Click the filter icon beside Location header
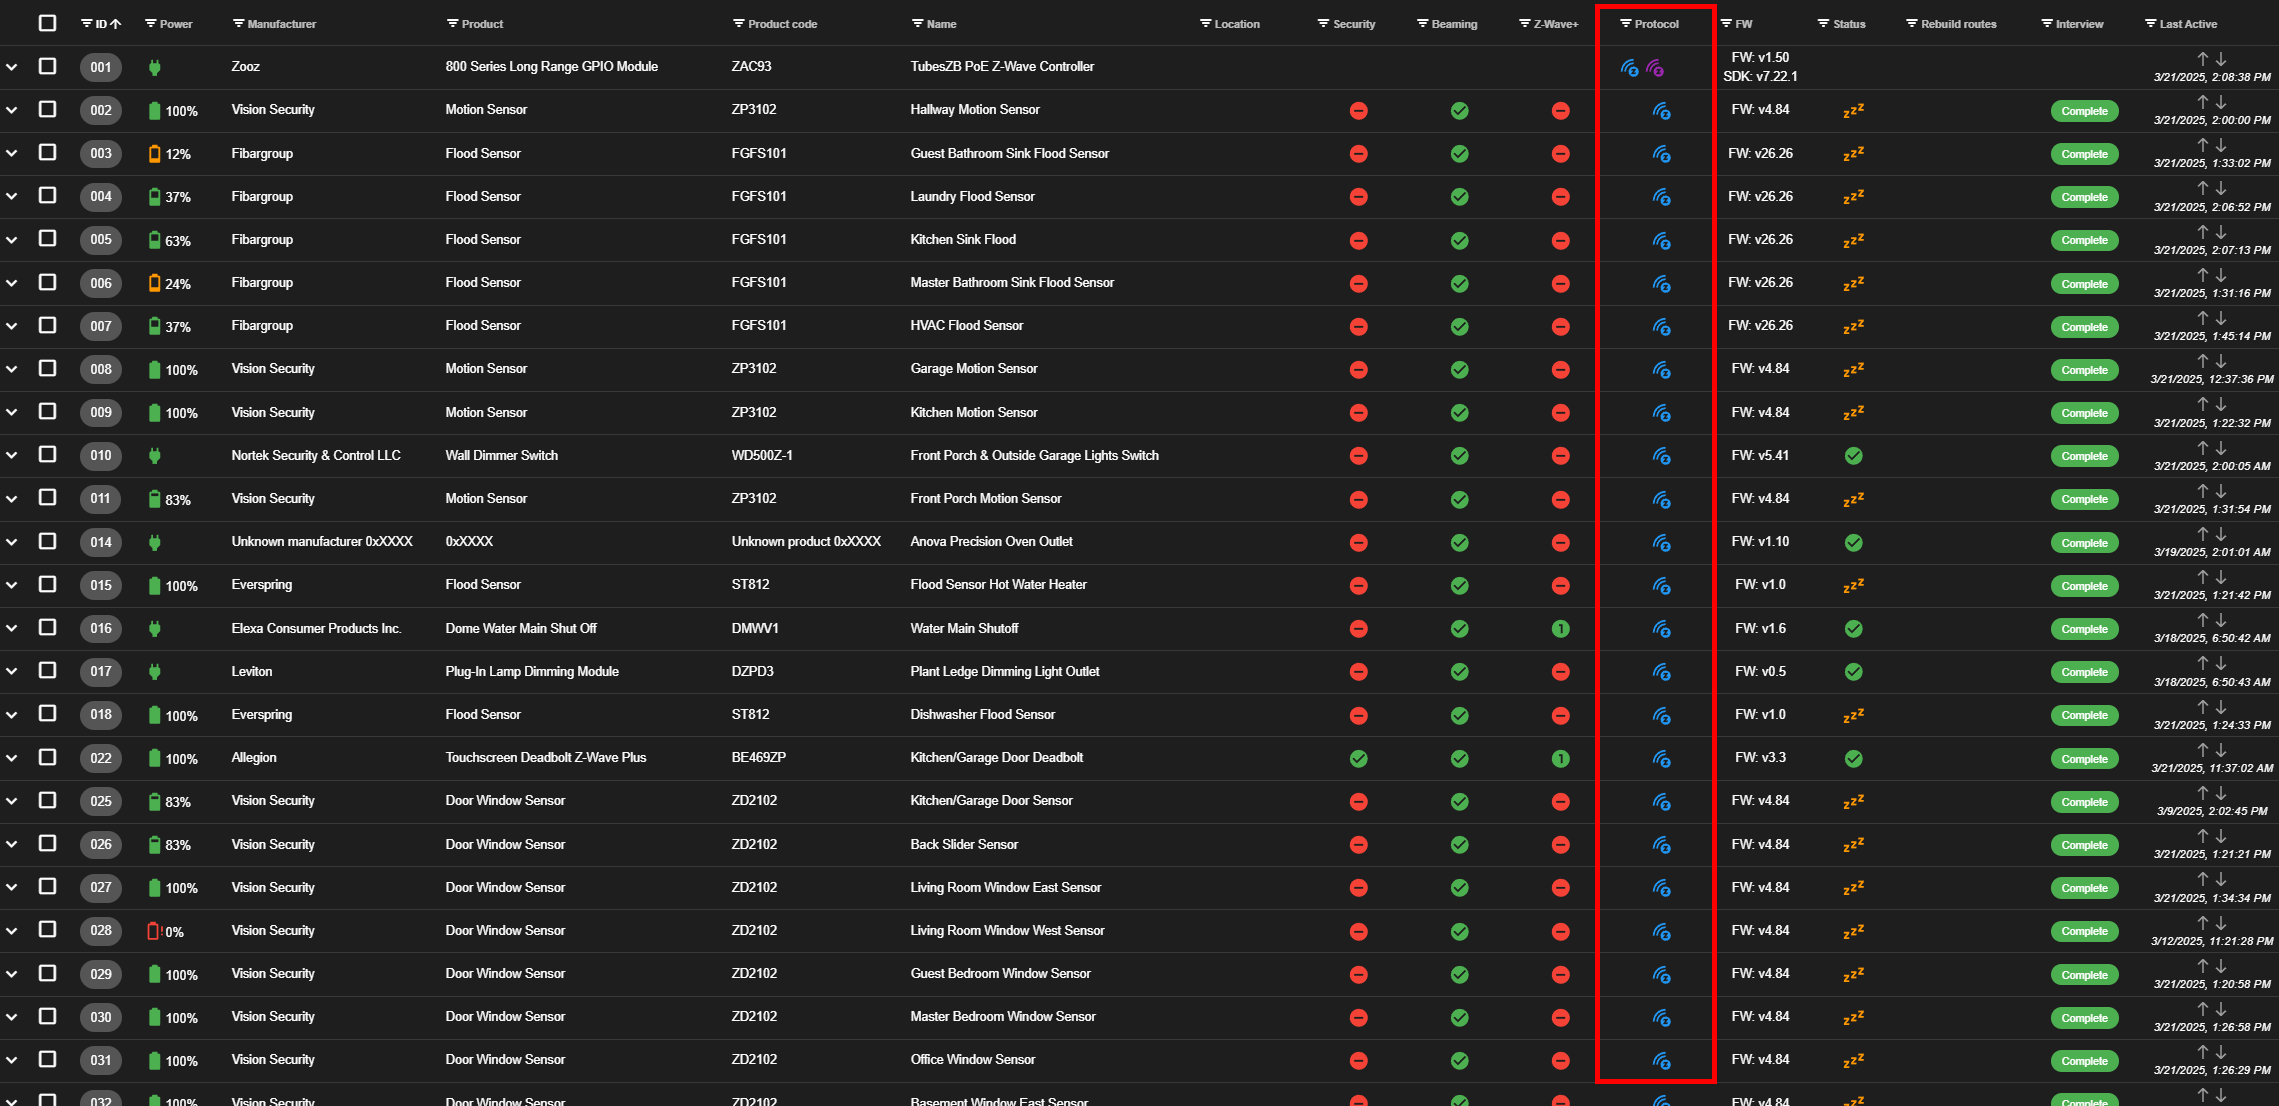 point(1205,24)
